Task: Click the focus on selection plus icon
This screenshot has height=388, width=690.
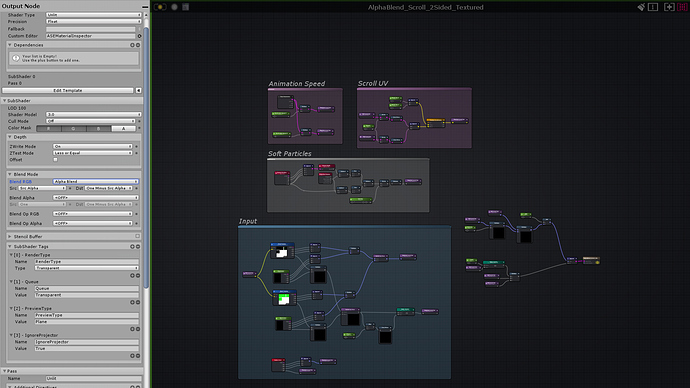Action: [x=669, y=7]
